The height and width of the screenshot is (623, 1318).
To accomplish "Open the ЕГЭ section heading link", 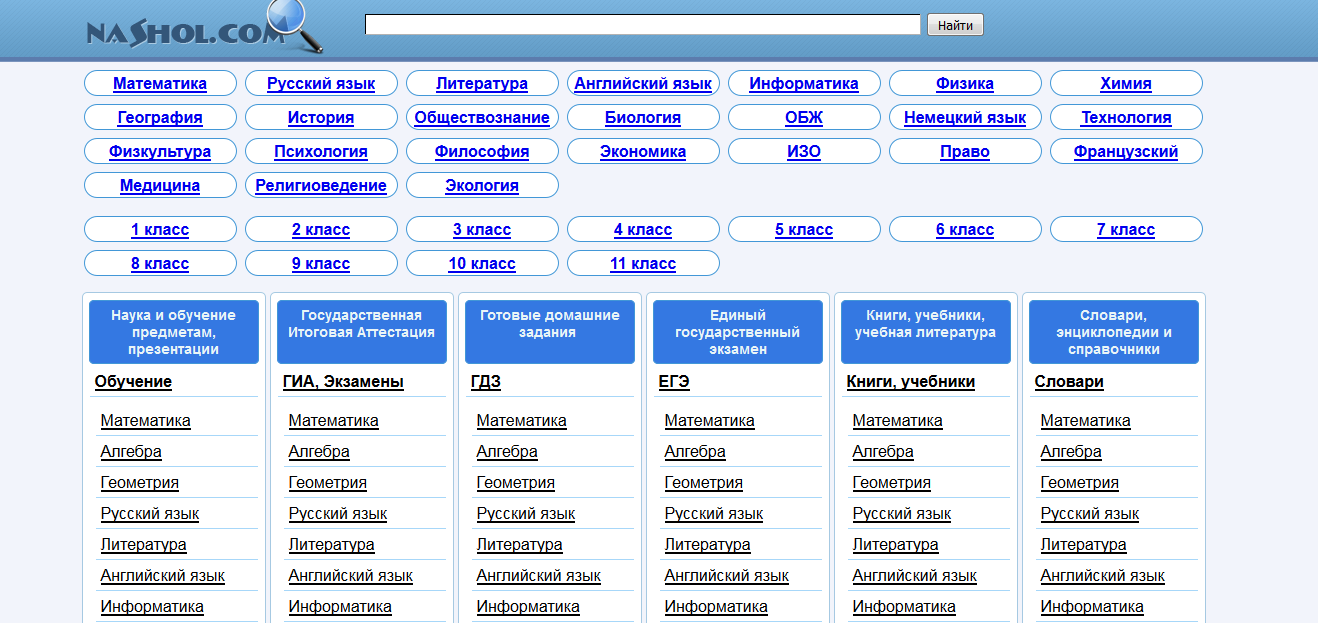I will [x=674, y=382].
